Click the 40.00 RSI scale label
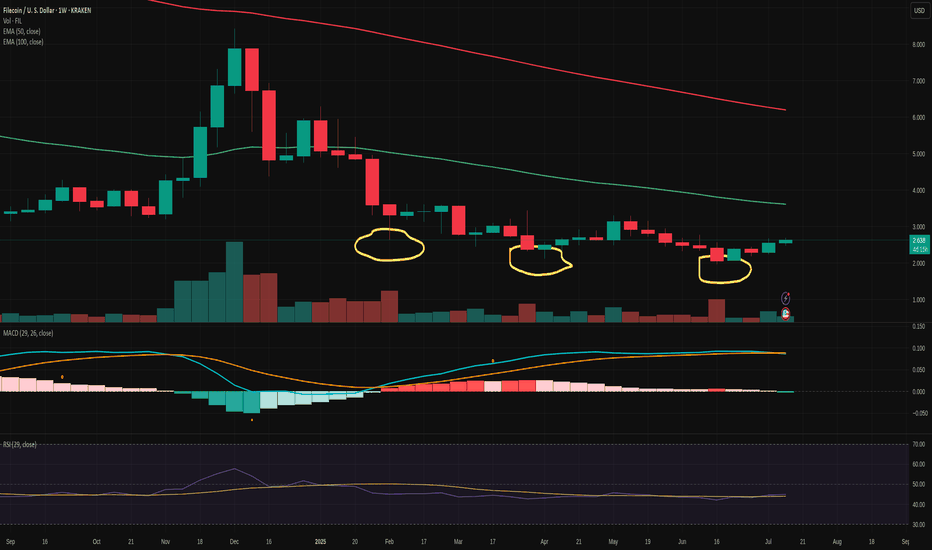The image size is (932, 550). tap(918, 505)
